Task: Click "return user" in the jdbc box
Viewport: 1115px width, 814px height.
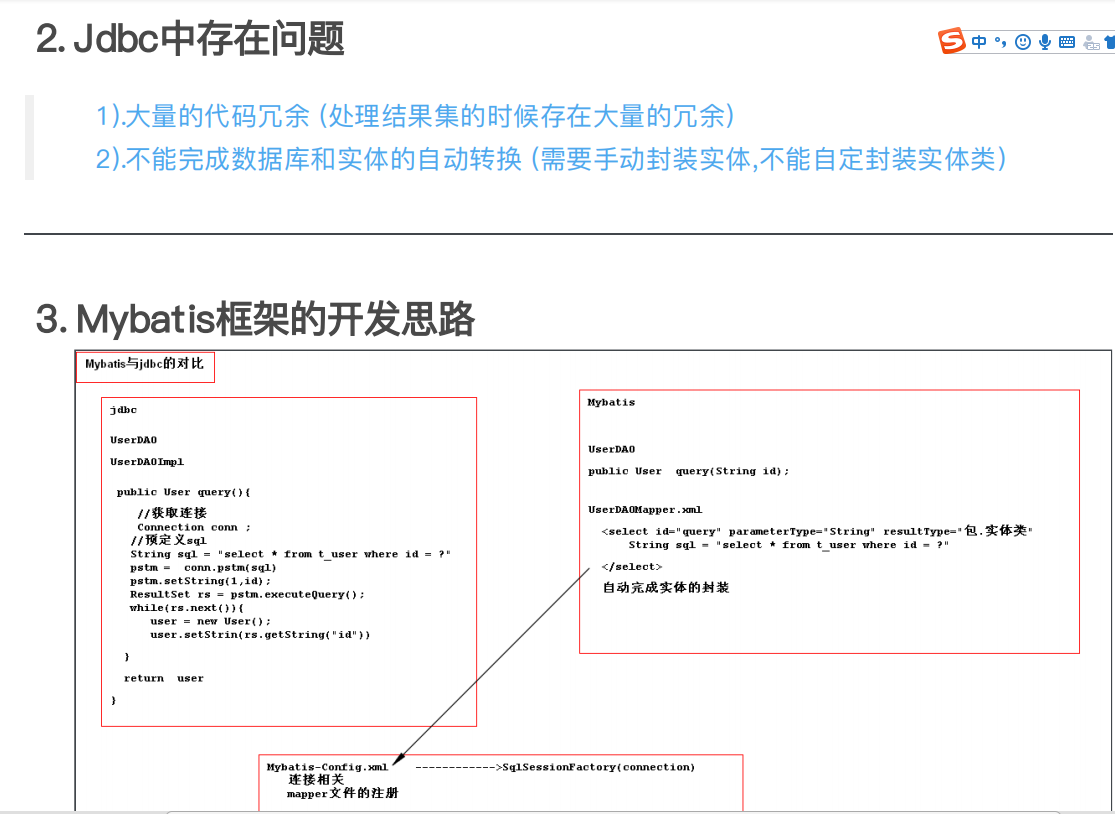Action: point(164,678)
